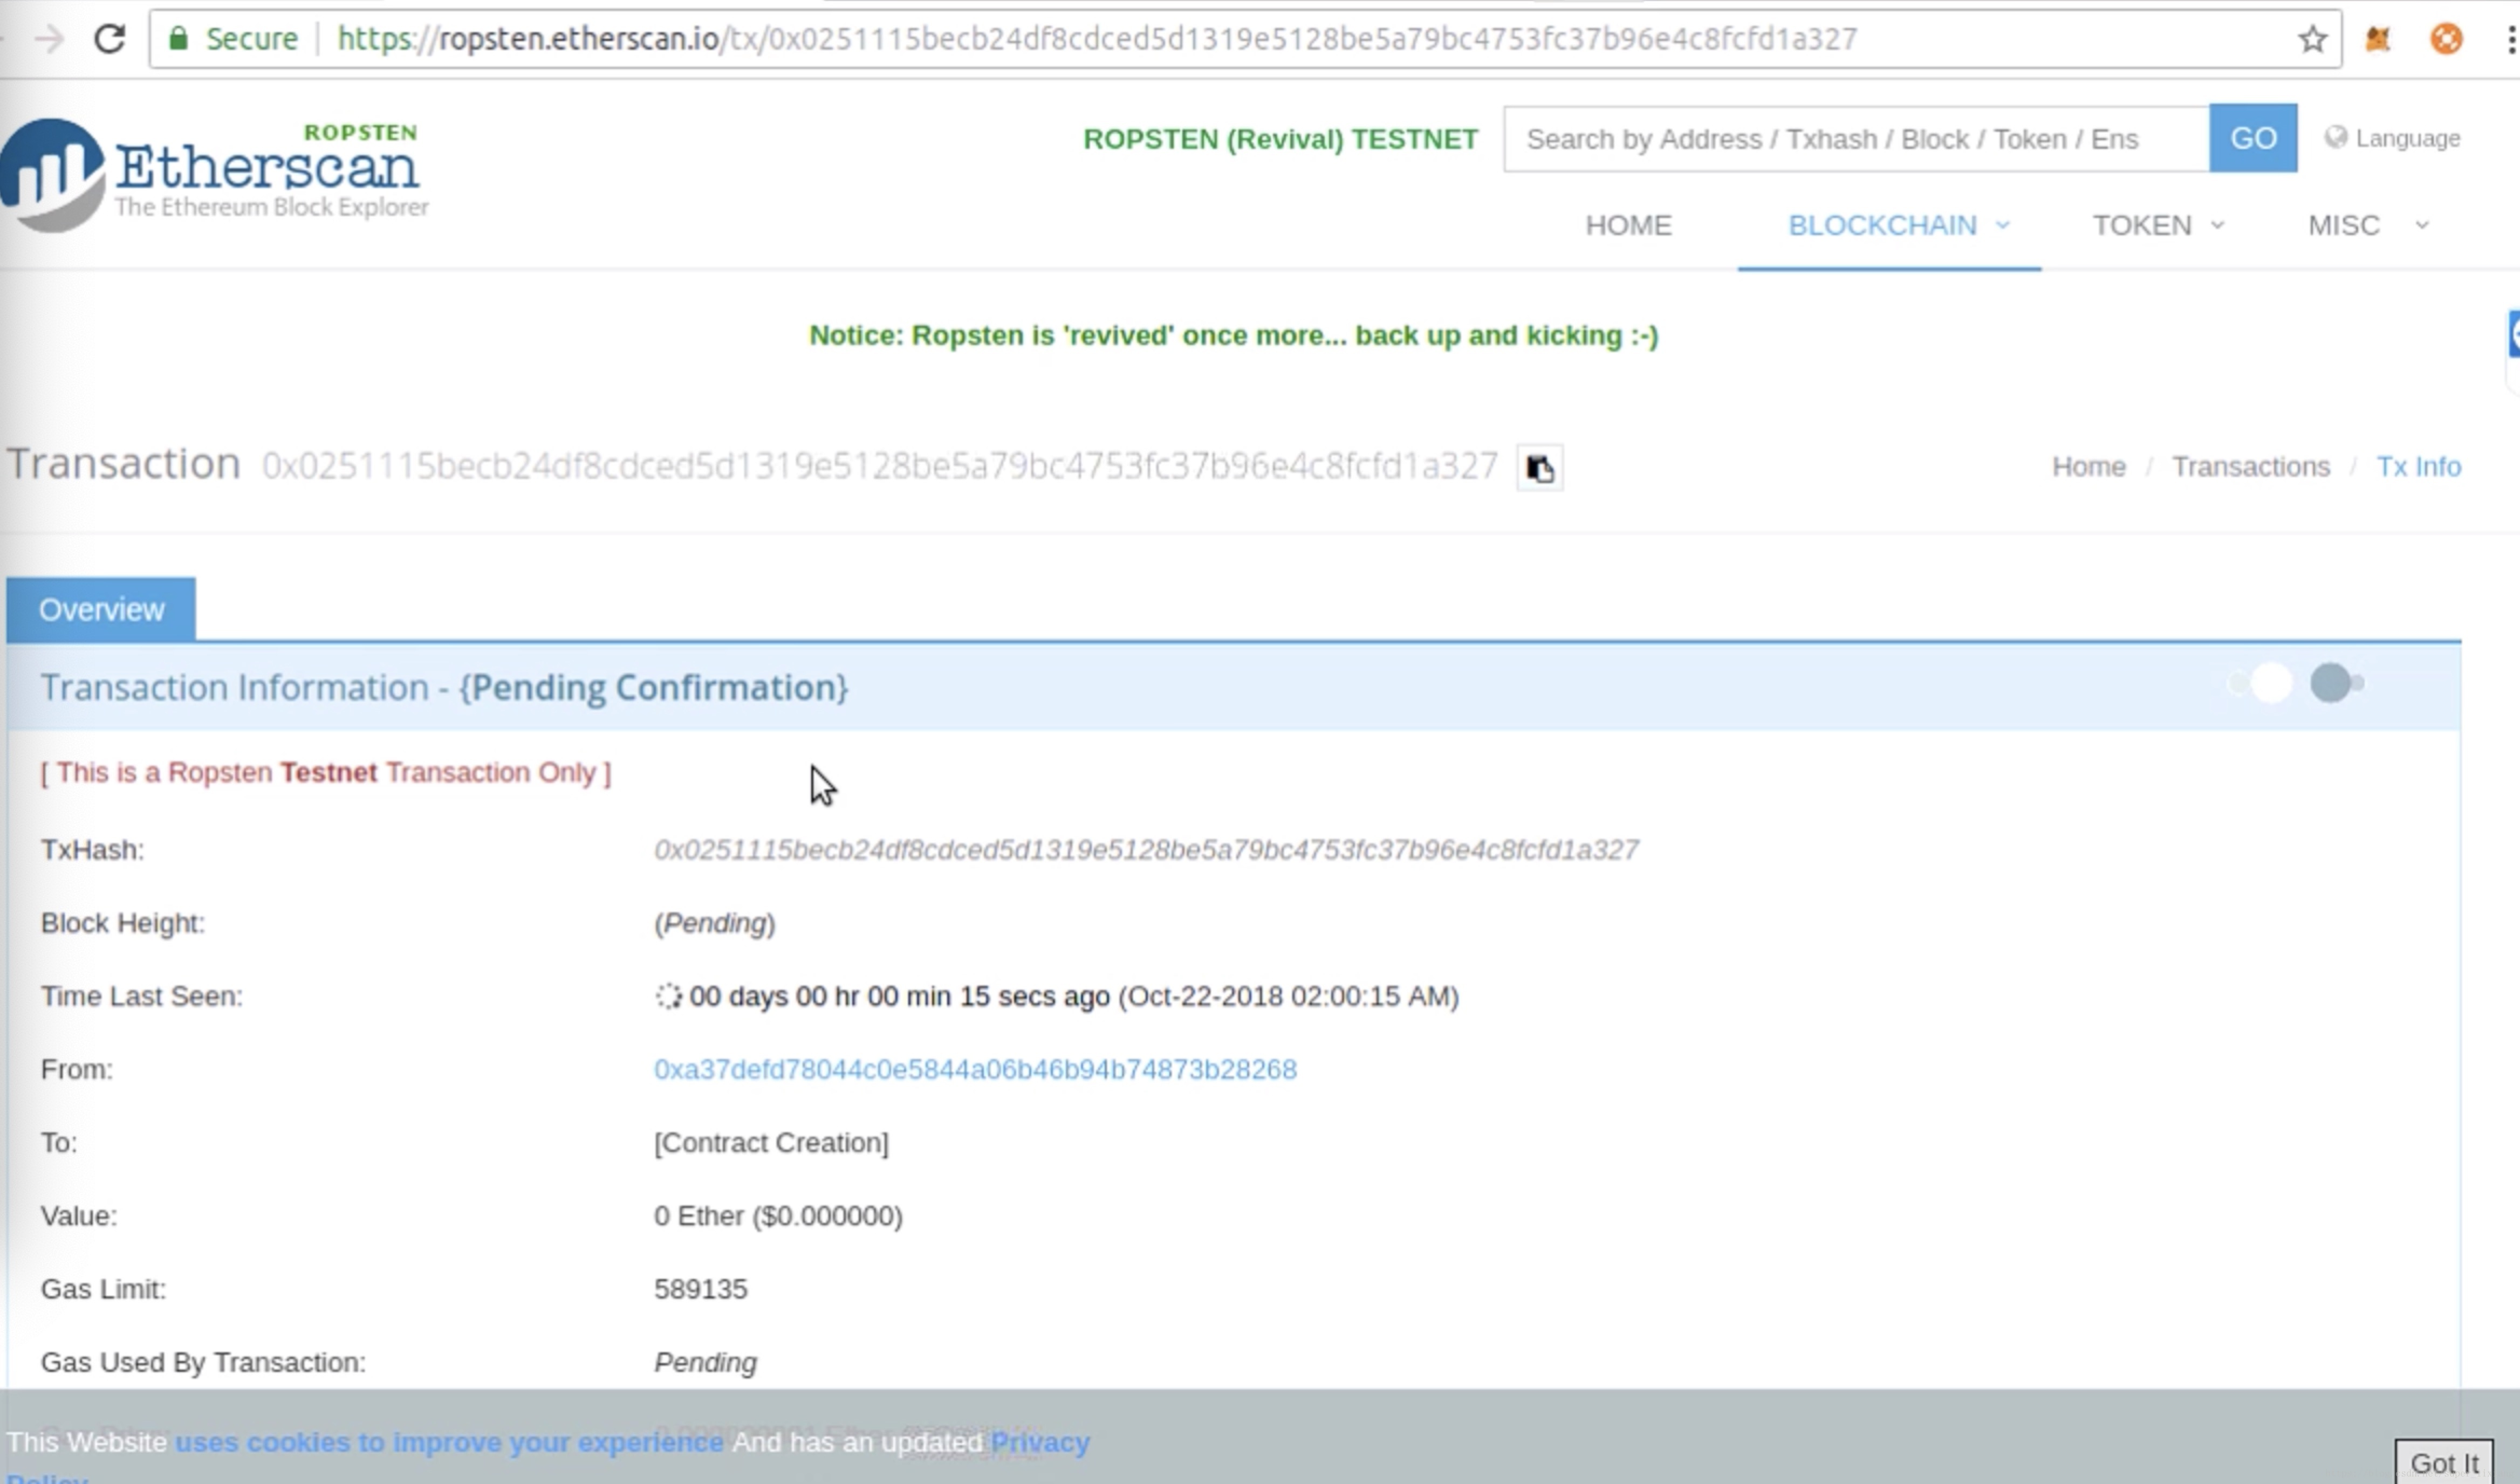Click the URL address bar
Viewport: 2520px width, 1484px height.
coord(1245,39)
